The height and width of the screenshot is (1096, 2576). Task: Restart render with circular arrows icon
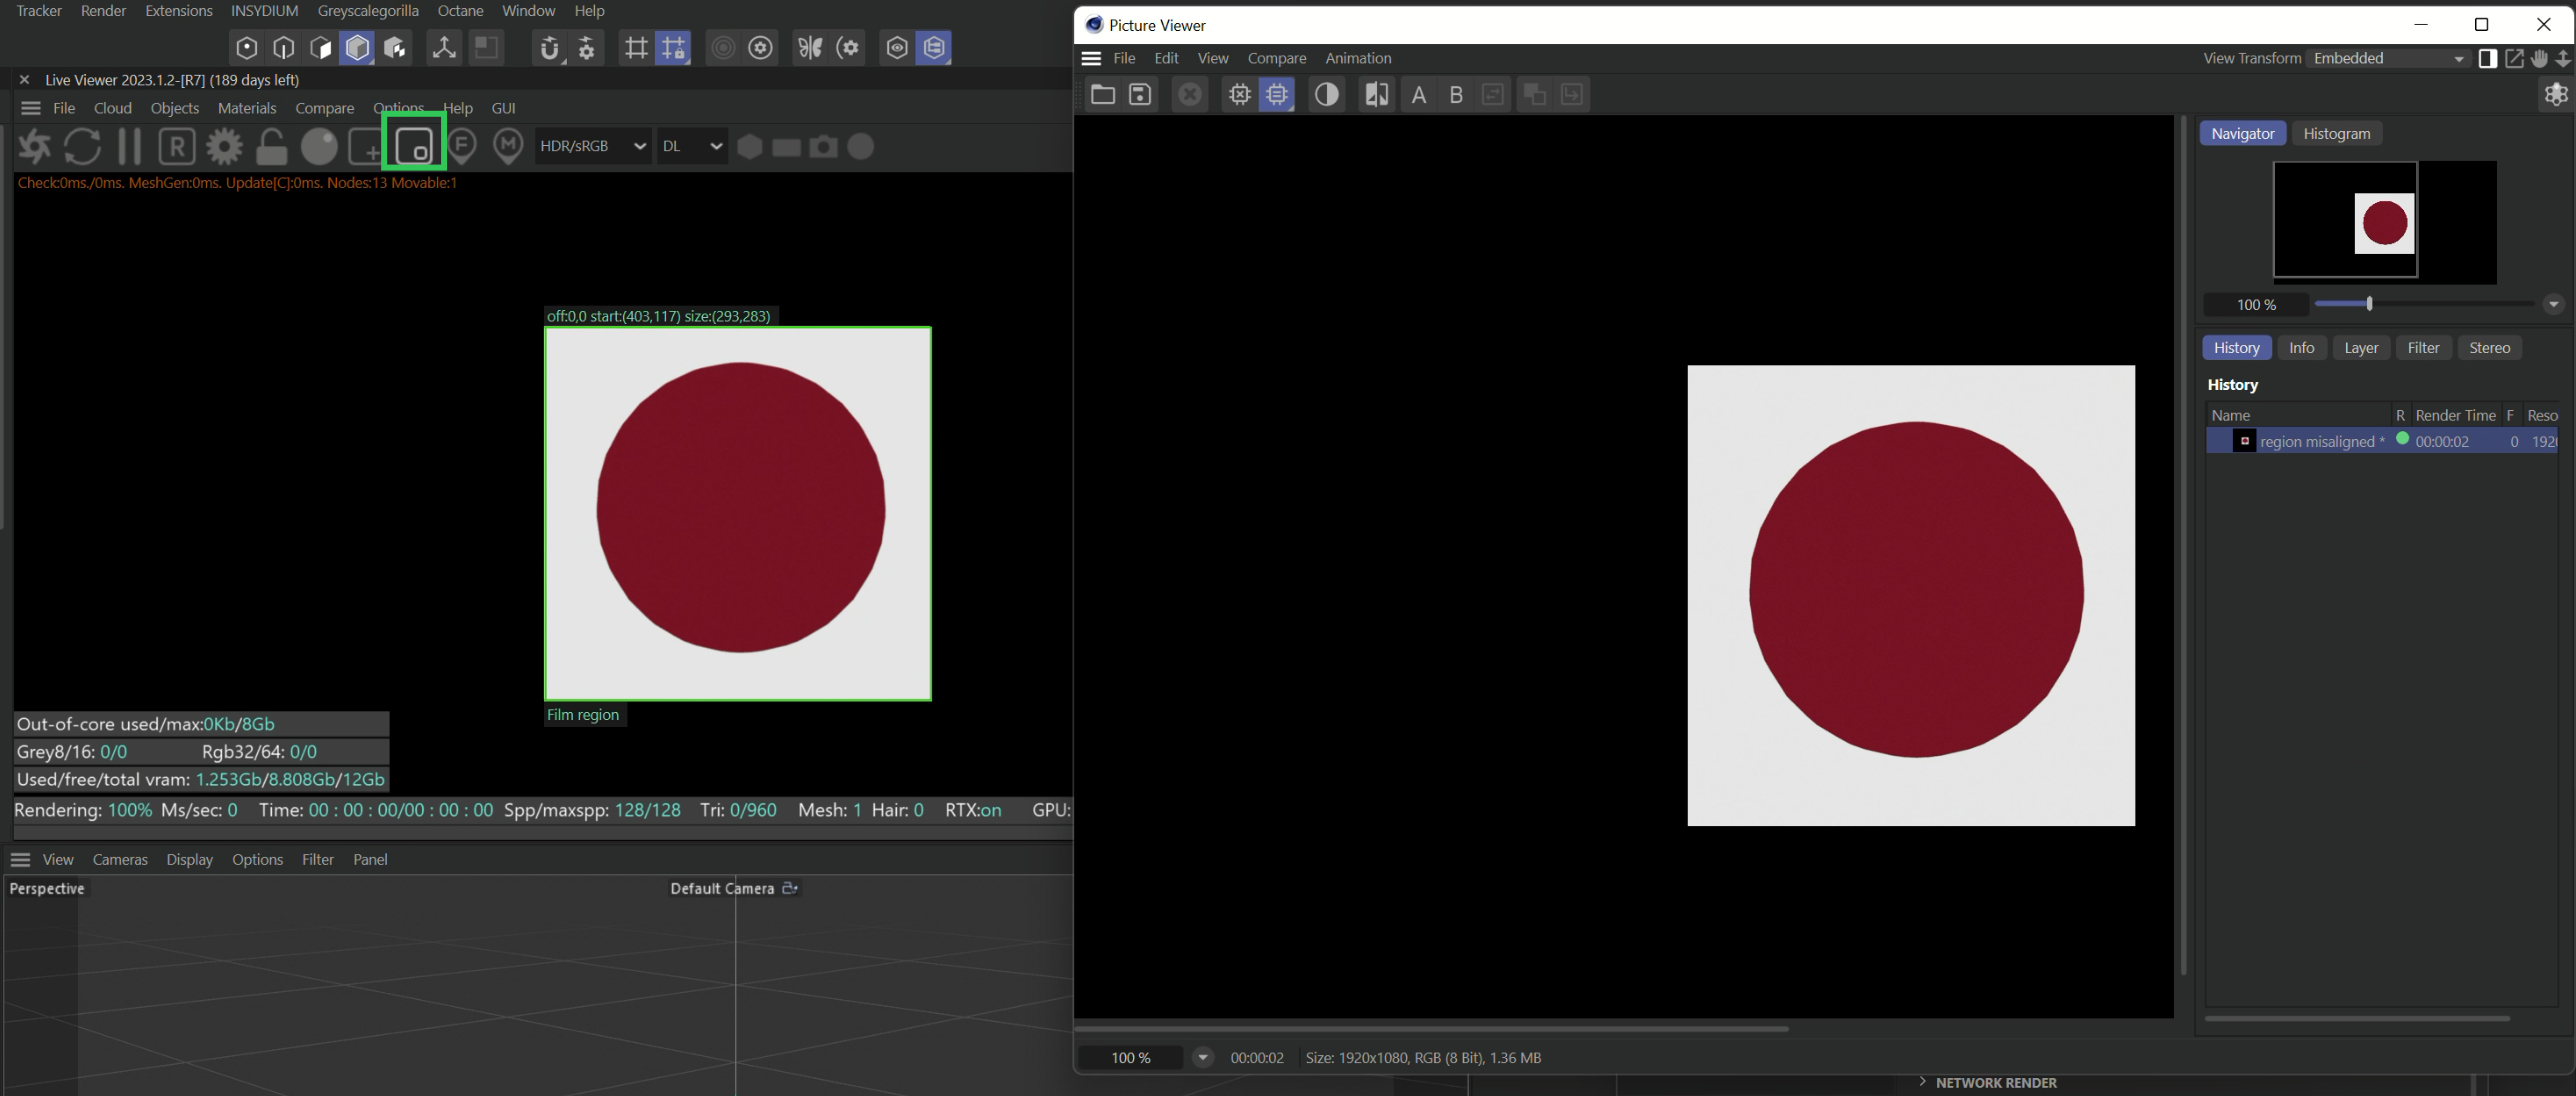(82, 147)
